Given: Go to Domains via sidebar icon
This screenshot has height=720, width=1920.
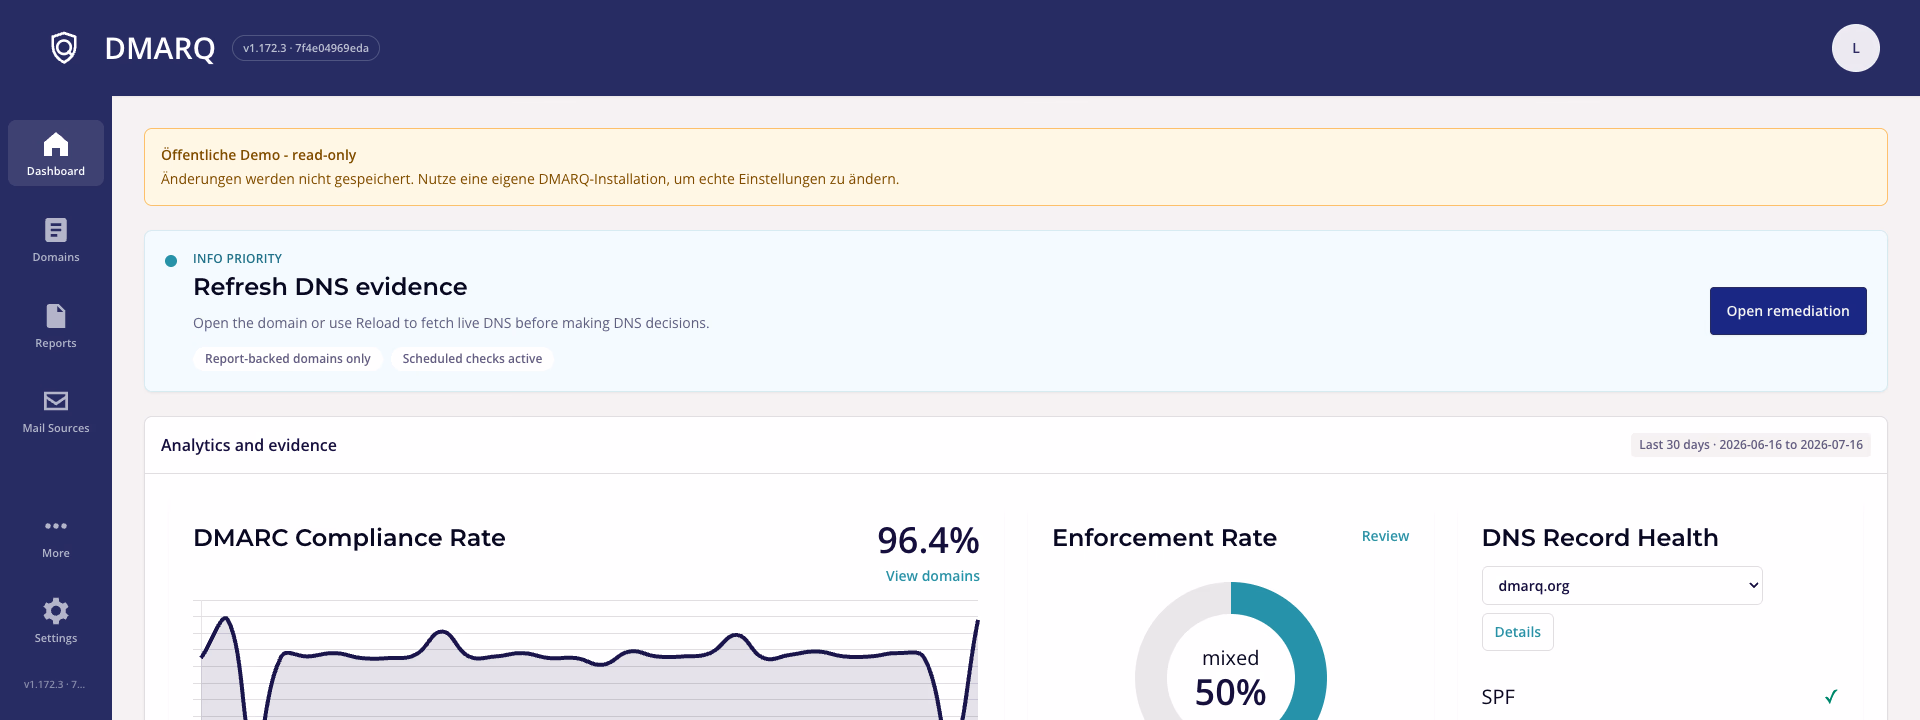Looking at the screenshot, I should coord(56,230).
